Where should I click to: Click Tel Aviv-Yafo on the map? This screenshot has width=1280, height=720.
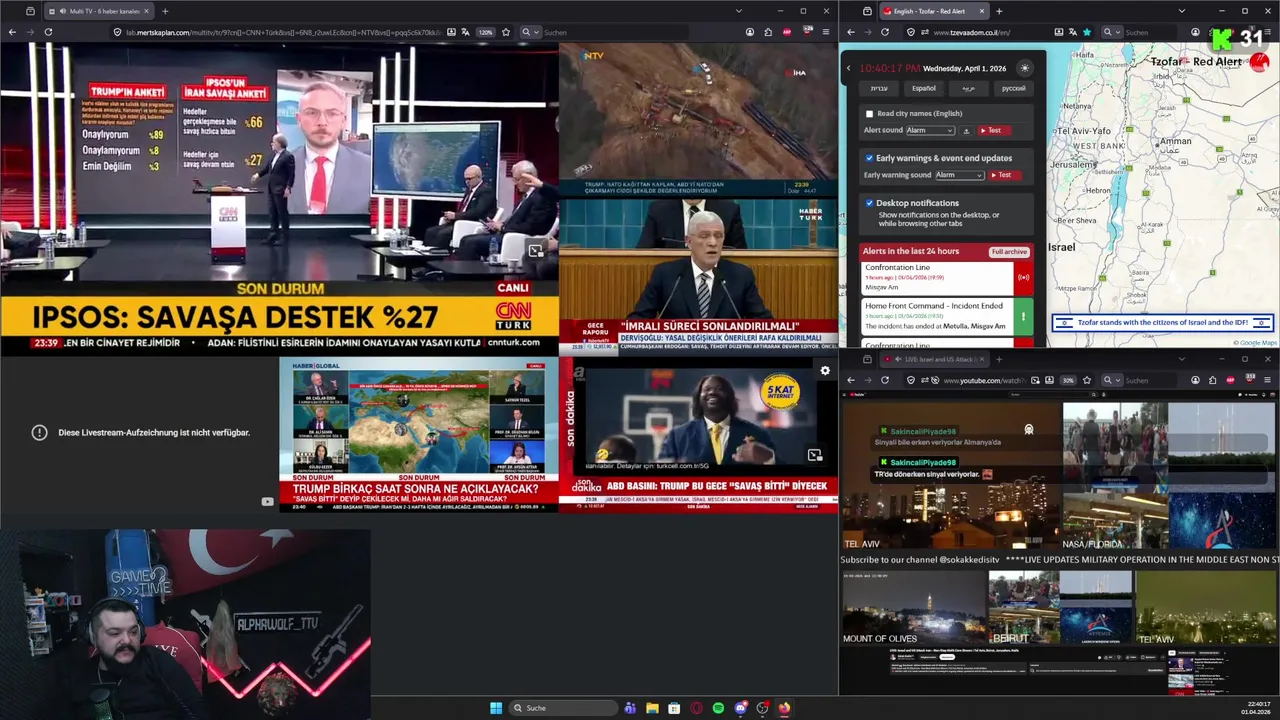pyautogui.click(x=1083, y=131)
